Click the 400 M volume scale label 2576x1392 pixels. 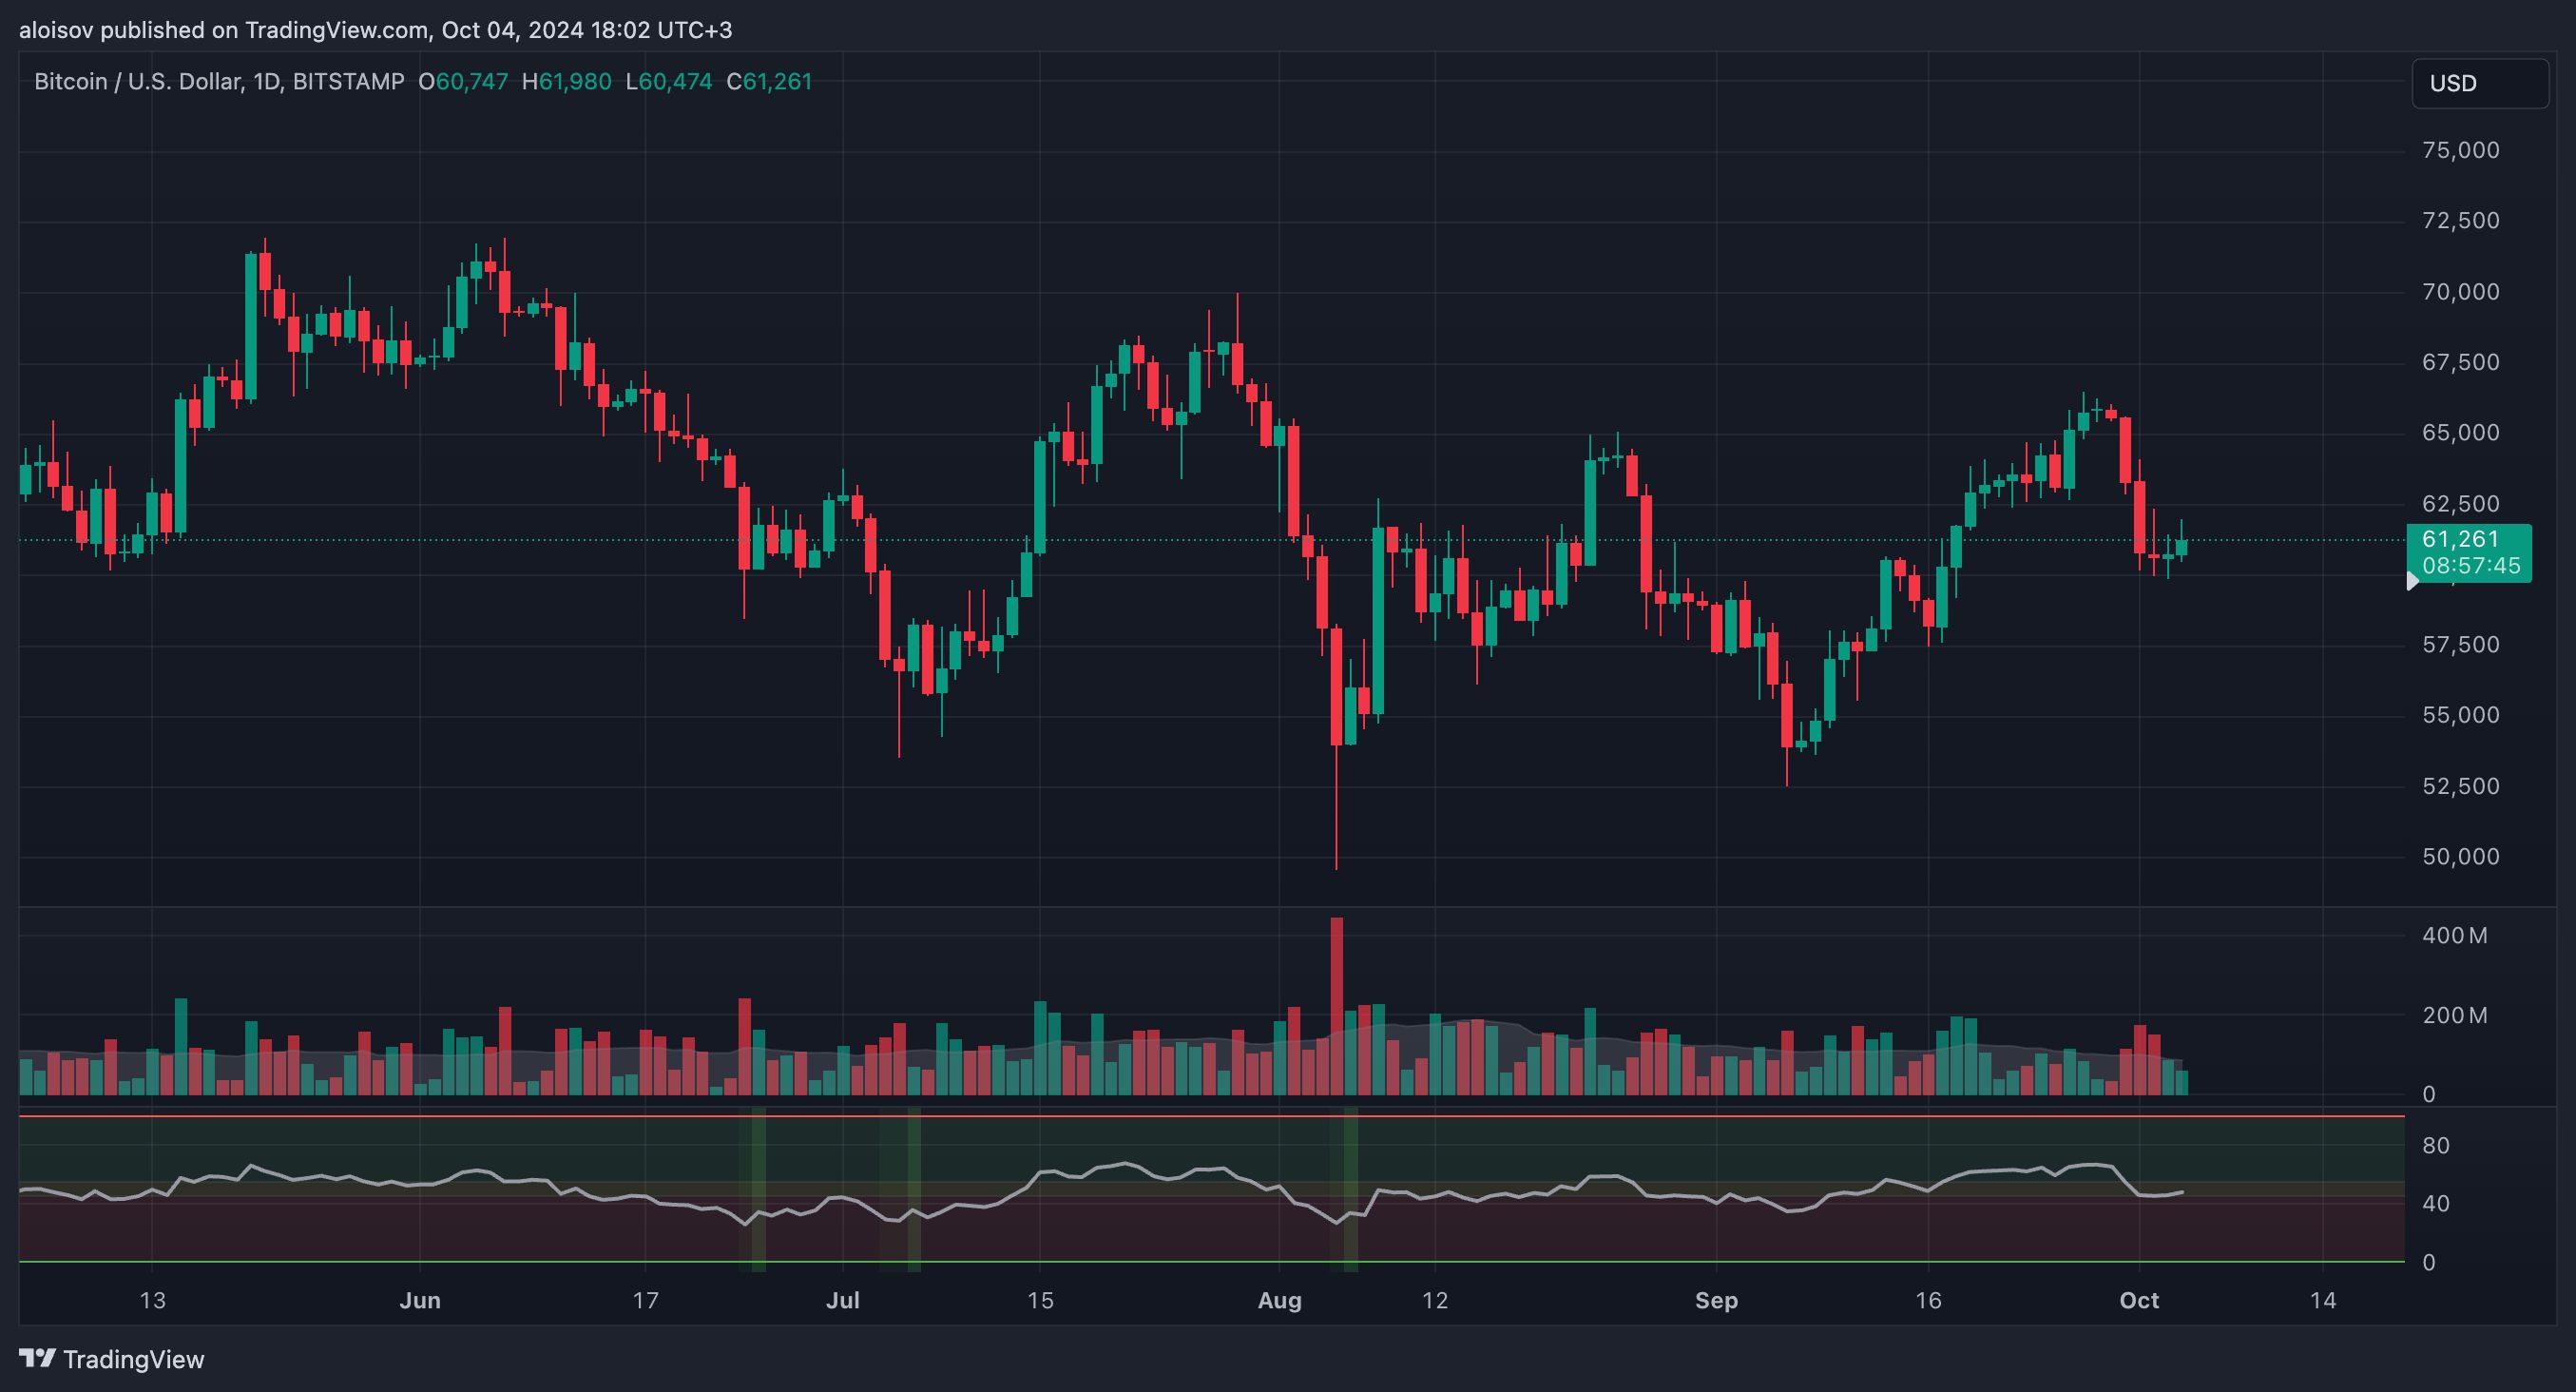2454,936
